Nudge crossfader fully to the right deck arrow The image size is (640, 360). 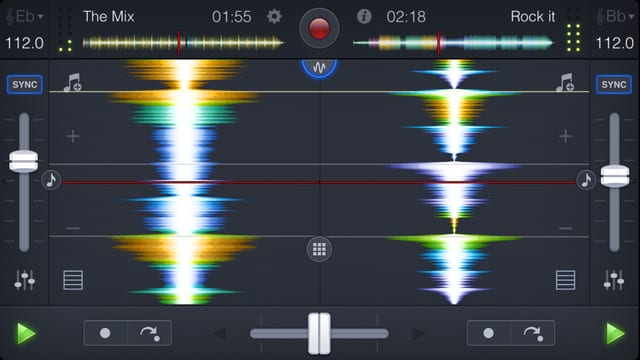pos(418,333)
